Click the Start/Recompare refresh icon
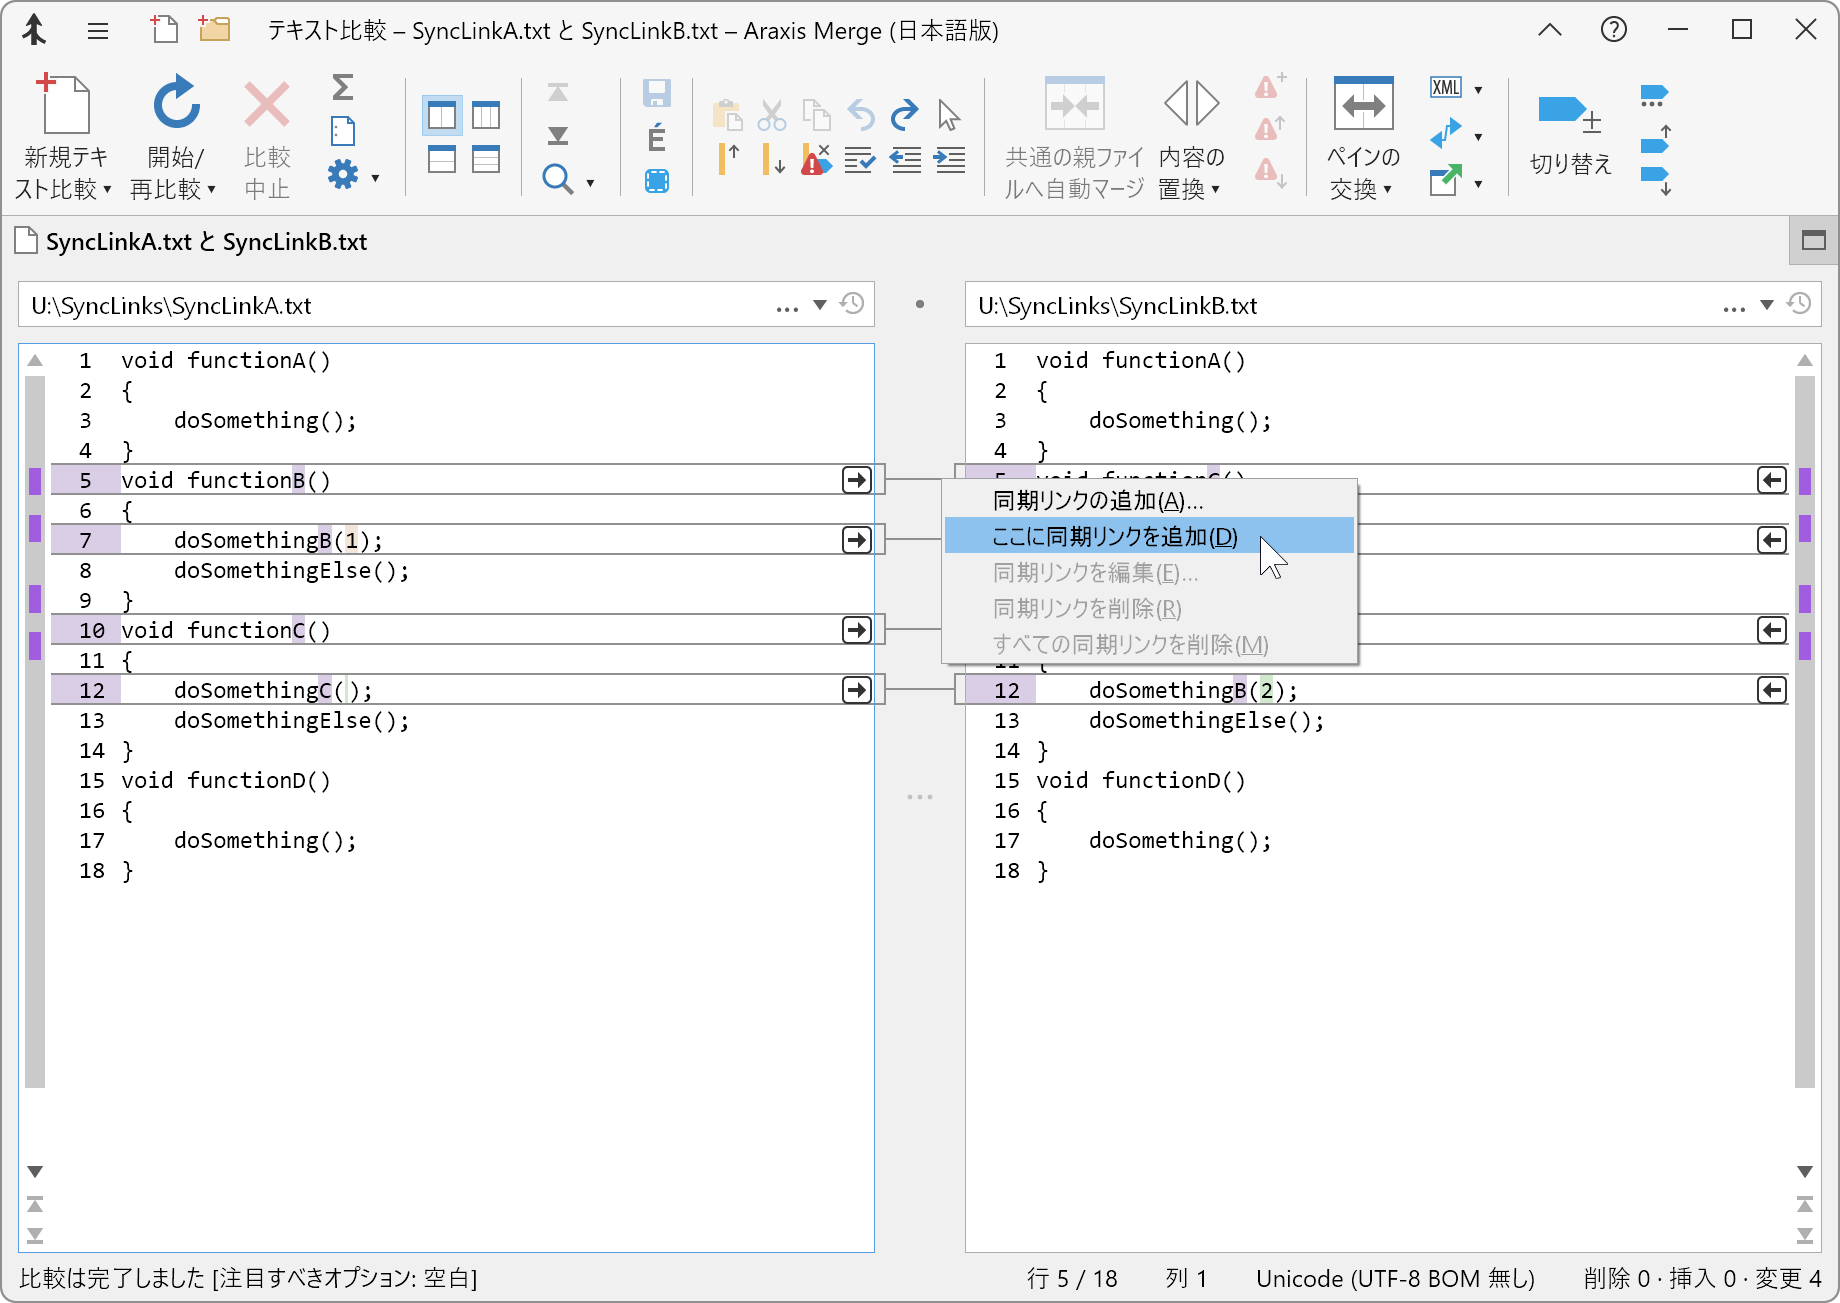Image resolution: width=1840 pixels, height=1303 pixels. pyautogui.click(x=176, y=104)
